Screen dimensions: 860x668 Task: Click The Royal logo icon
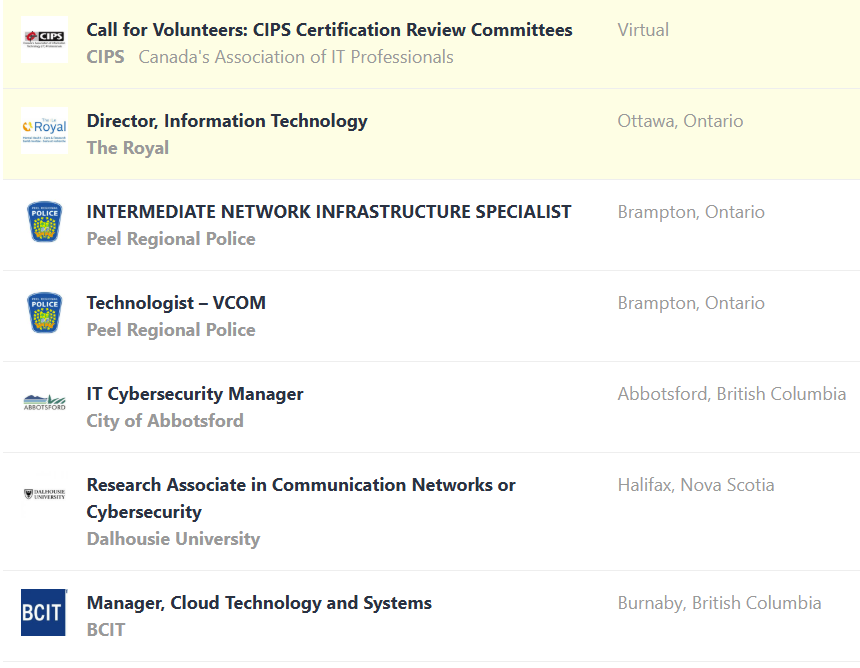[44, 130]
